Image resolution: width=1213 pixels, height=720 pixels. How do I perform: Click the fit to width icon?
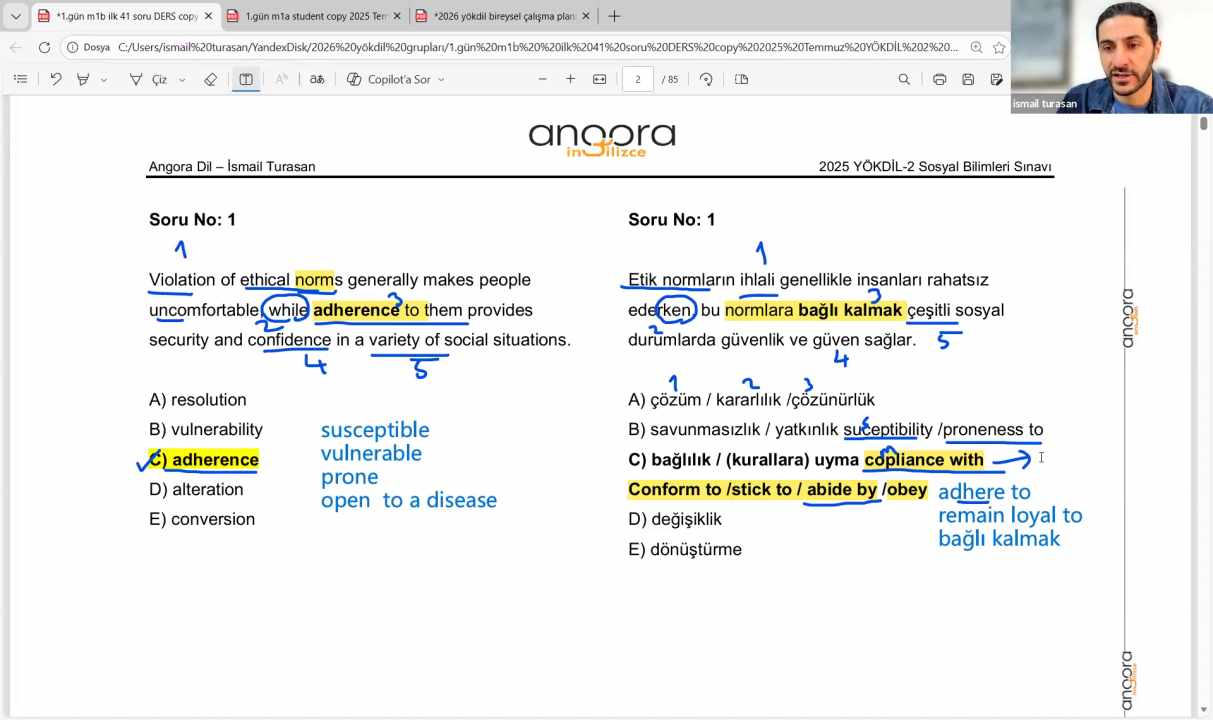599,79
